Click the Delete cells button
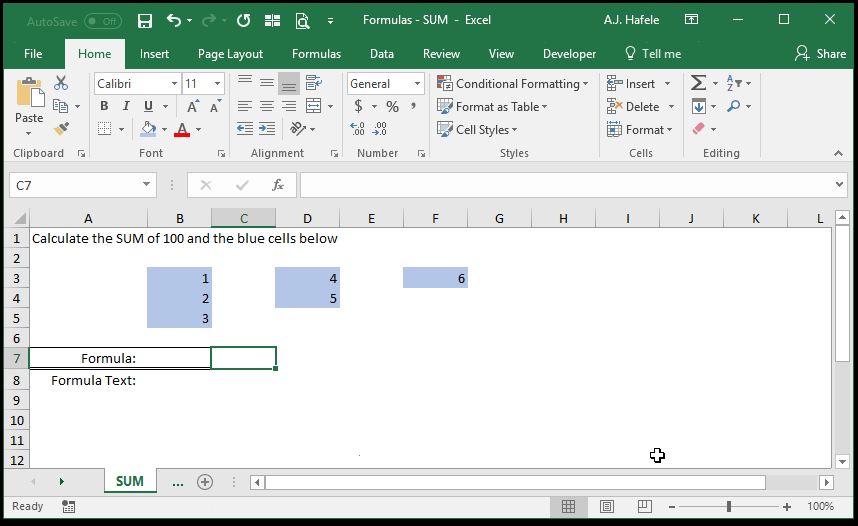Viewport: 858px width, 526px height. [633, 107]
